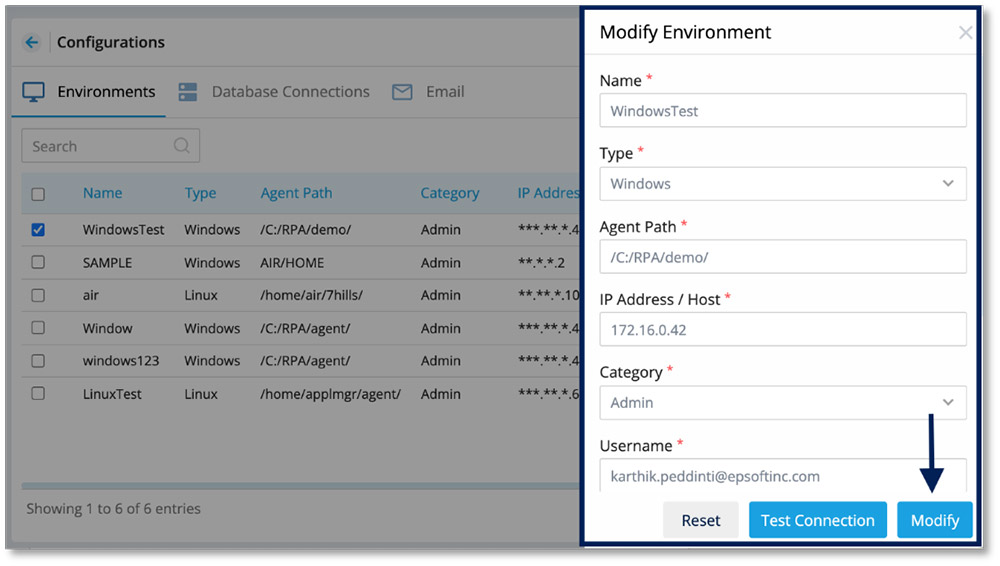
Task: Click the Reset button
Action: 700,520
